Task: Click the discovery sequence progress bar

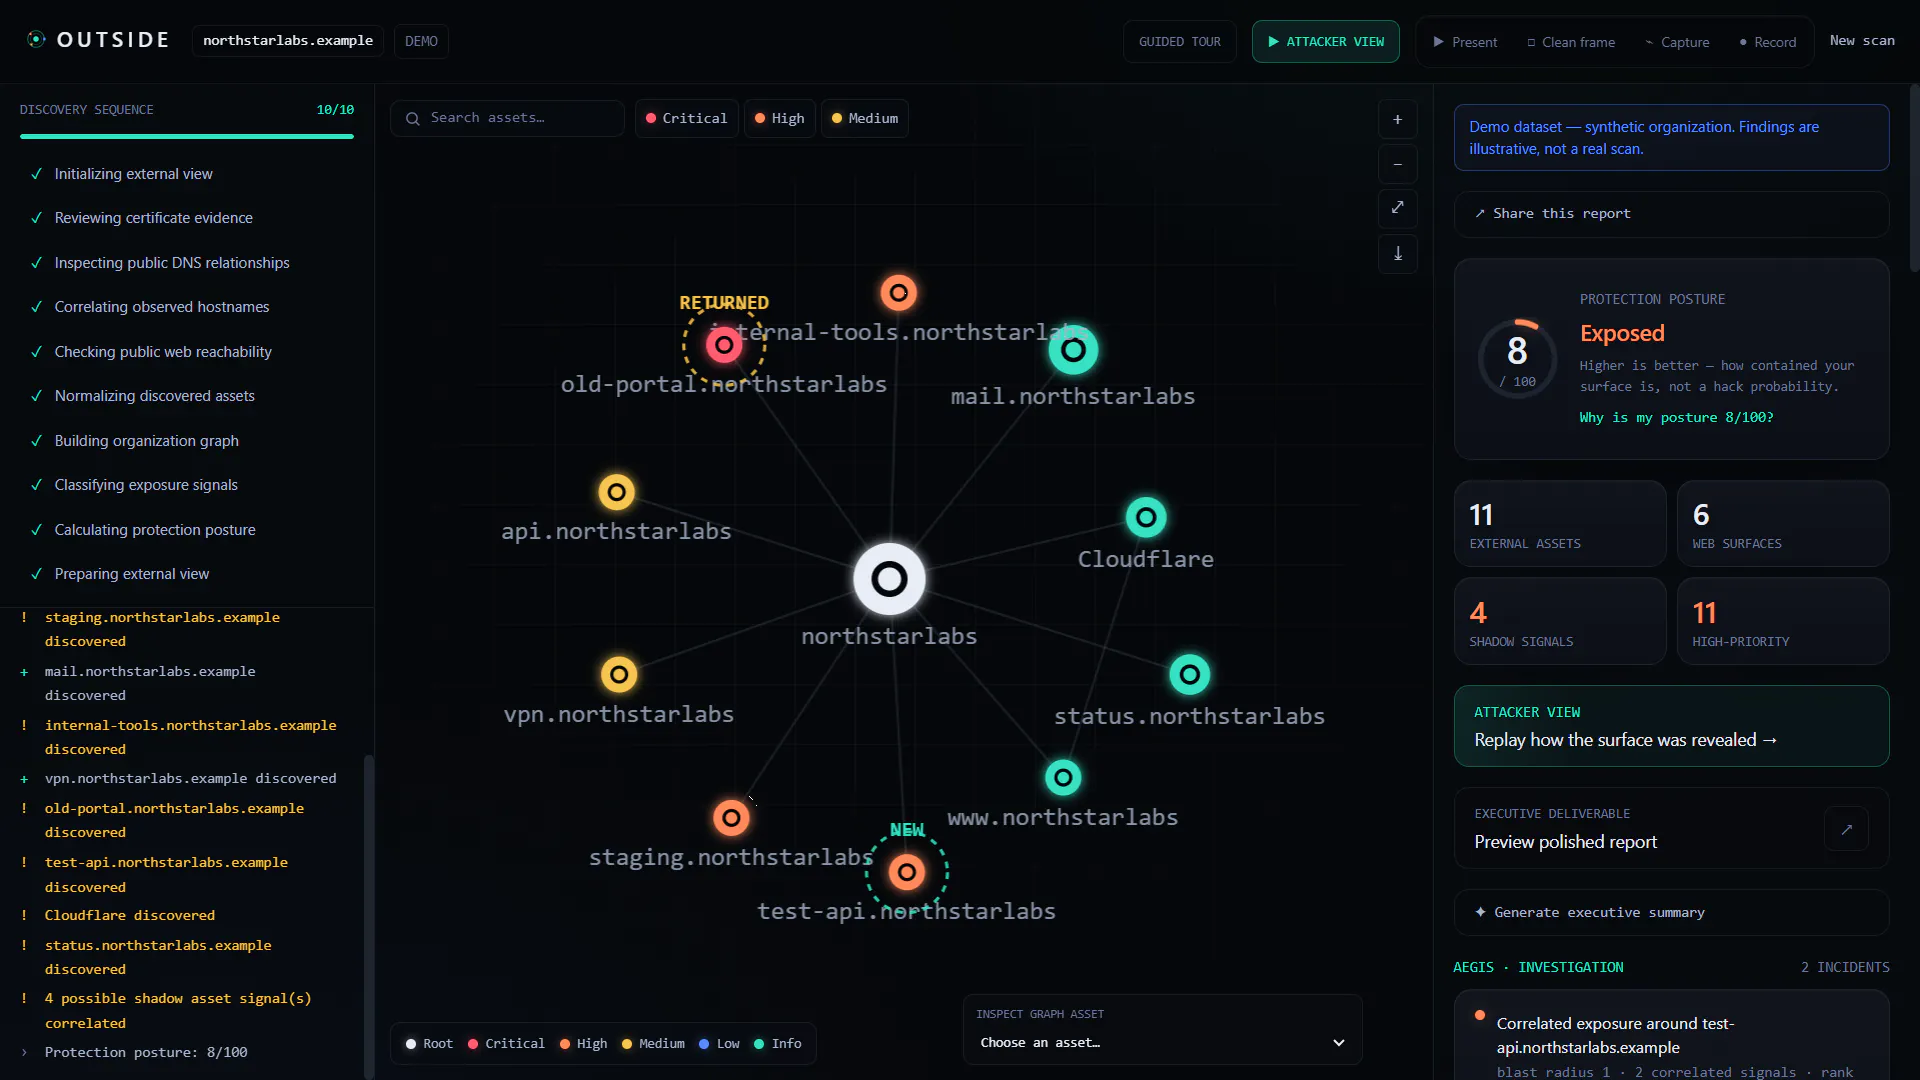Action: click(187, 136)
